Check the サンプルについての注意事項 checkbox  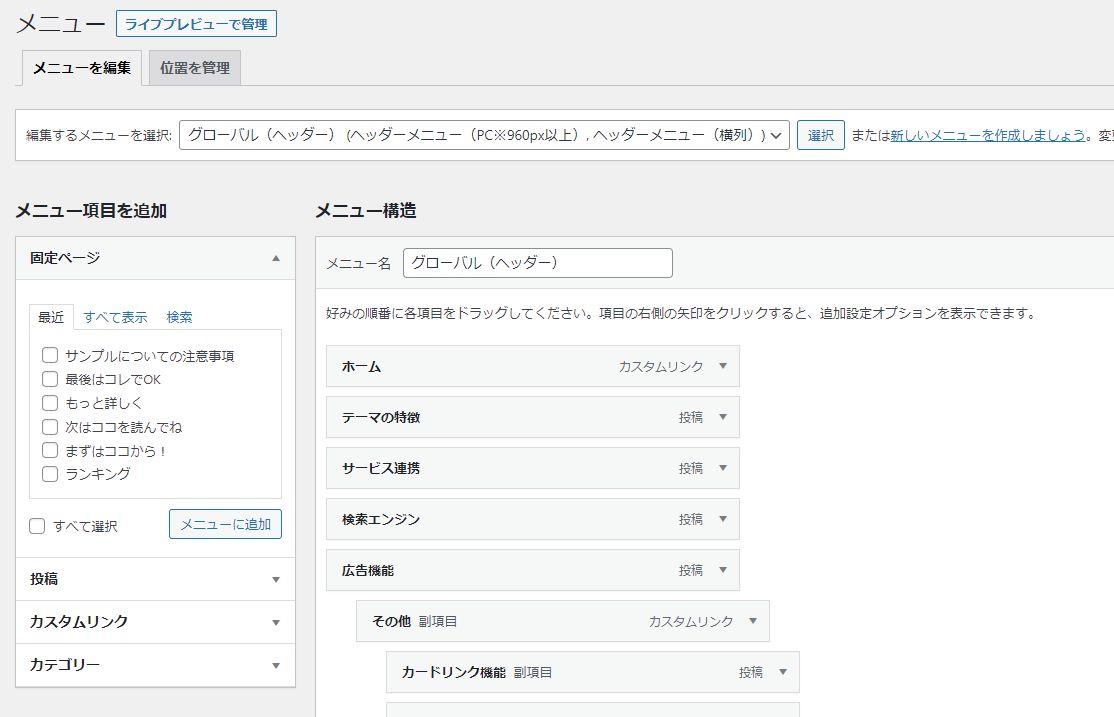(50, 355)
